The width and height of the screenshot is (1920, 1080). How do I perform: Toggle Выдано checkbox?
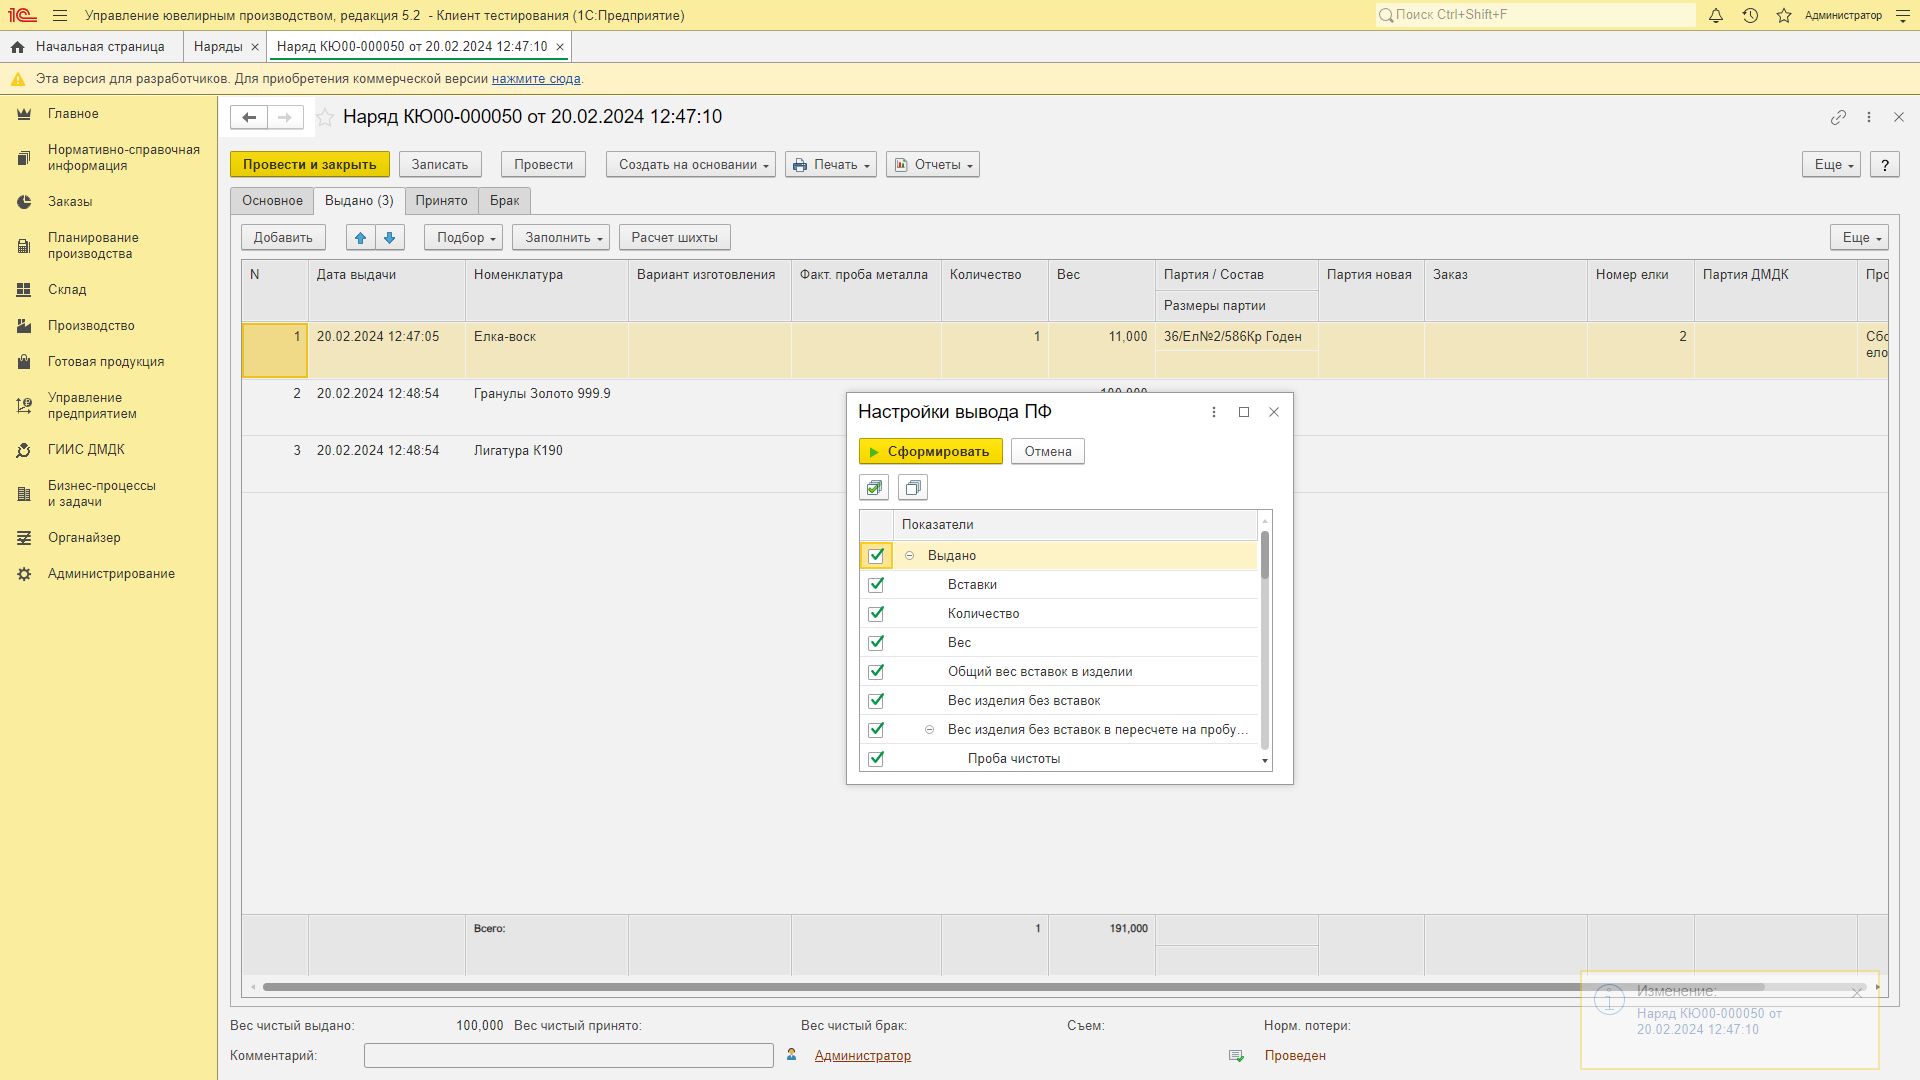coord(876,555)
